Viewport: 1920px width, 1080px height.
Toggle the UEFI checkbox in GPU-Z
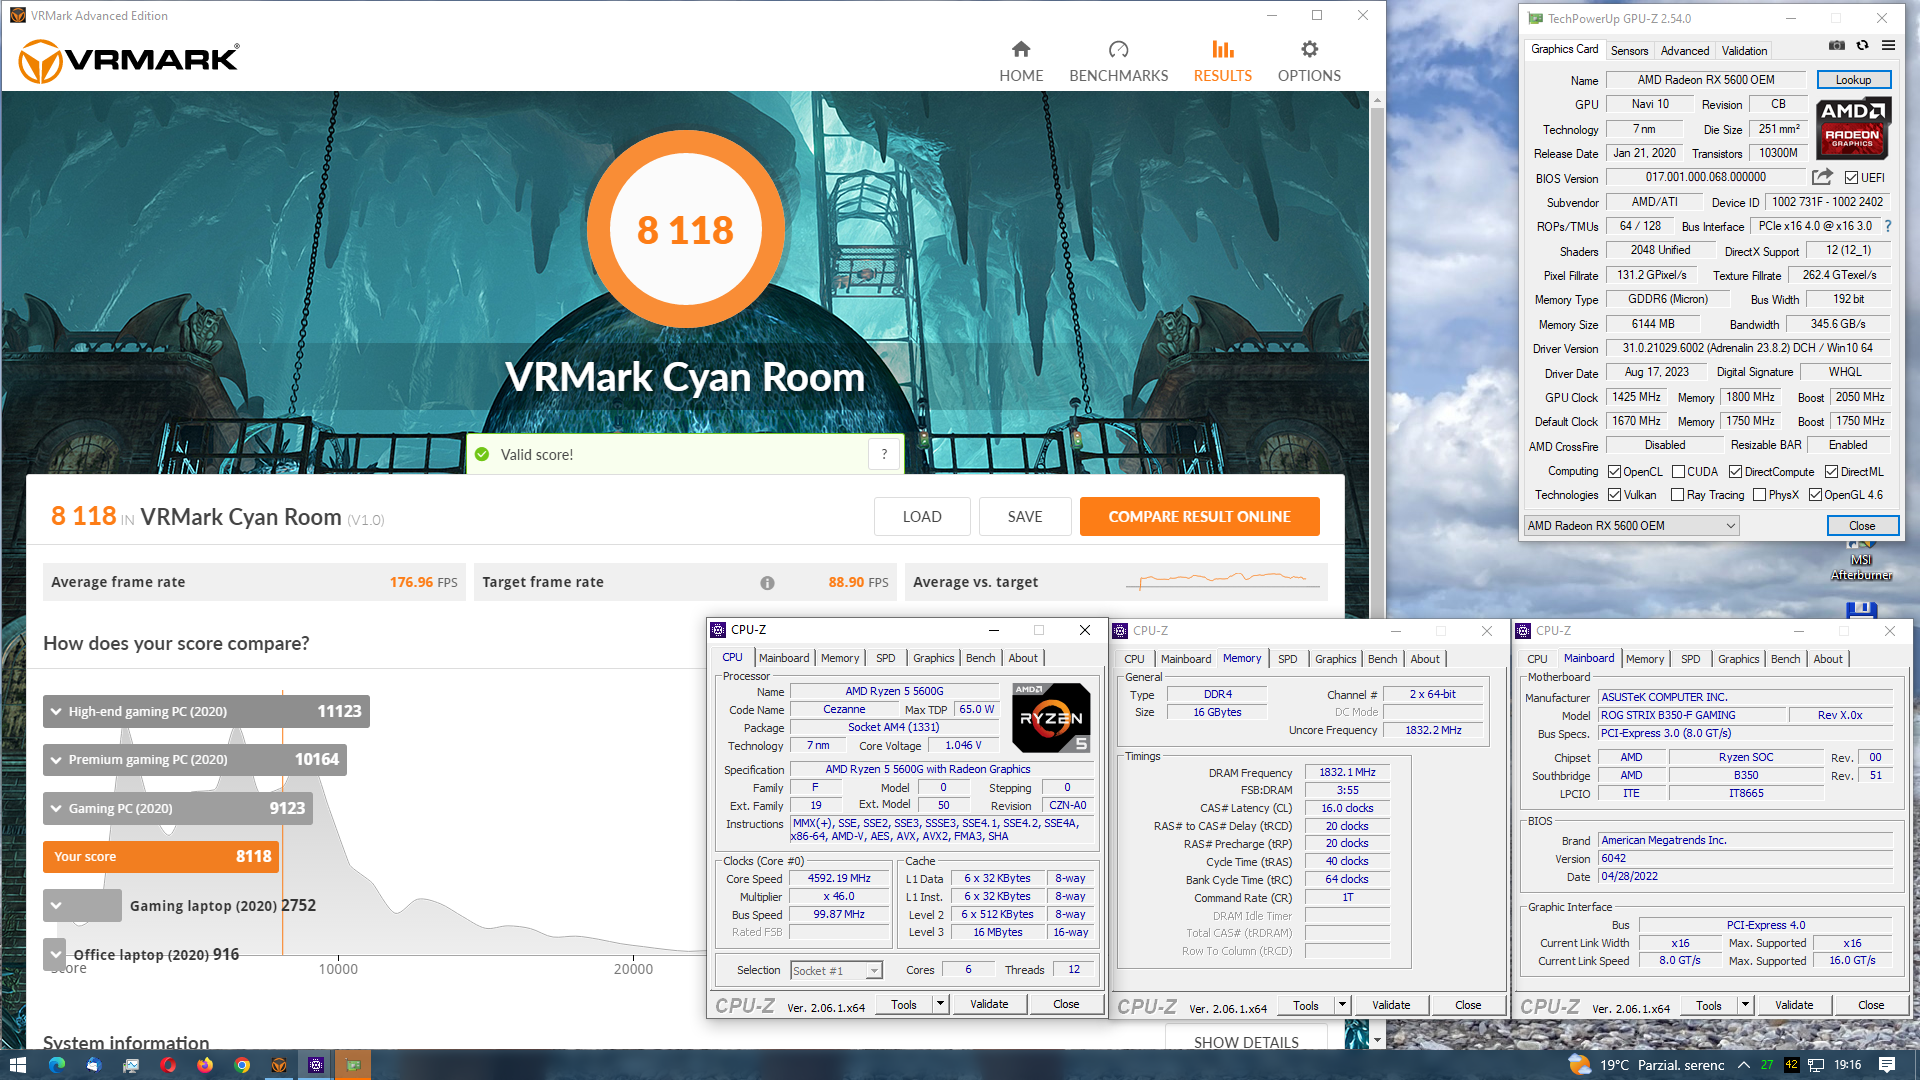tap(1851, 178)
